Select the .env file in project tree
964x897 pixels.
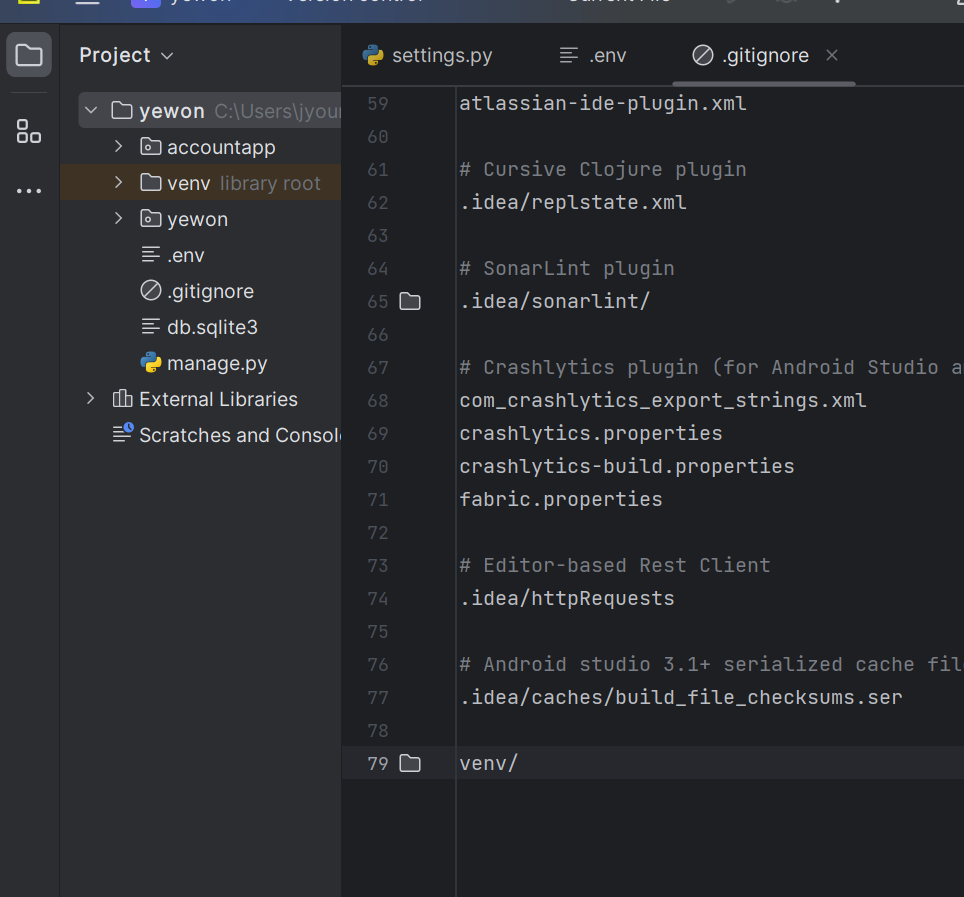click(186, 255)
